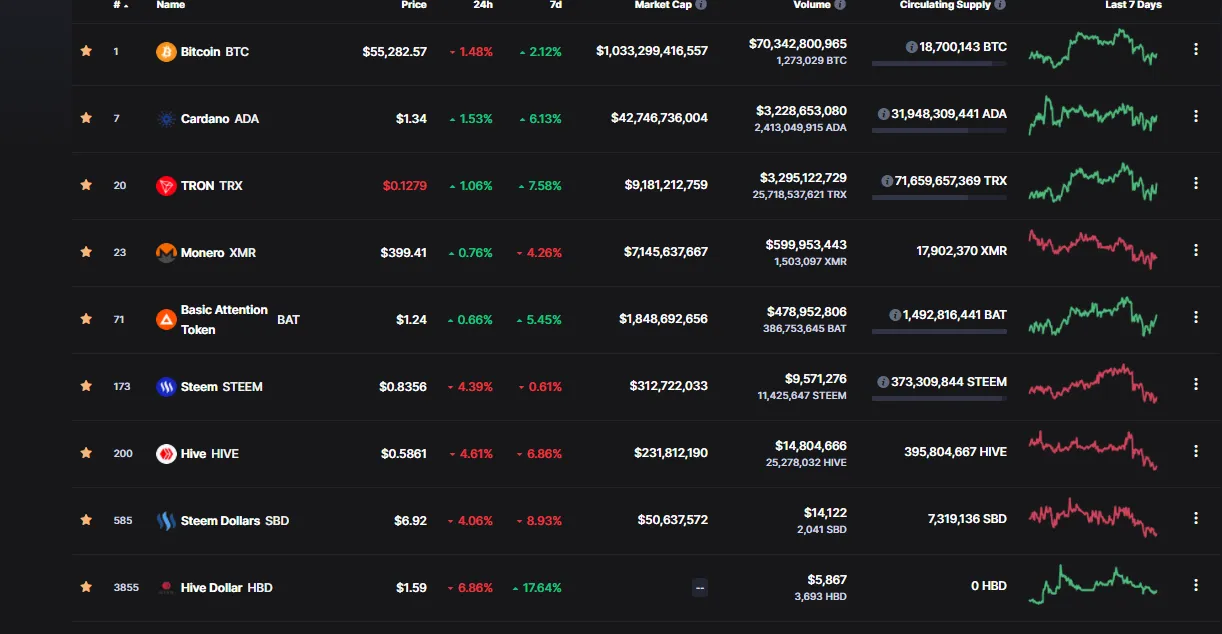Open the Hive row three-dot menu
The width and height of the screenshot is (1222, 634).
tap(1196, 451)
